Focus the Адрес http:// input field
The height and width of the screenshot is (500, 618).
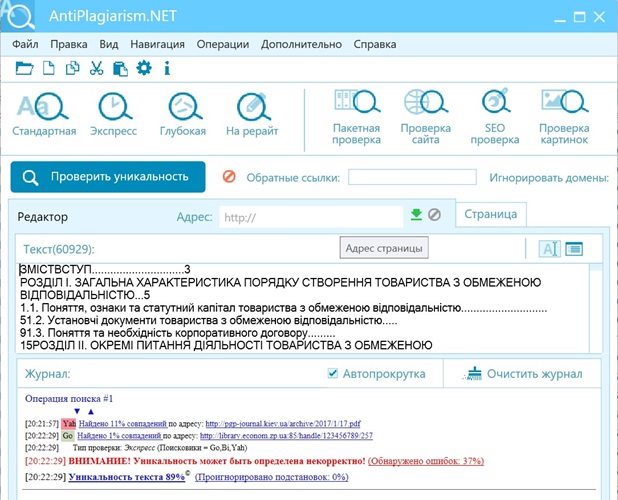[x=311, y=217]
